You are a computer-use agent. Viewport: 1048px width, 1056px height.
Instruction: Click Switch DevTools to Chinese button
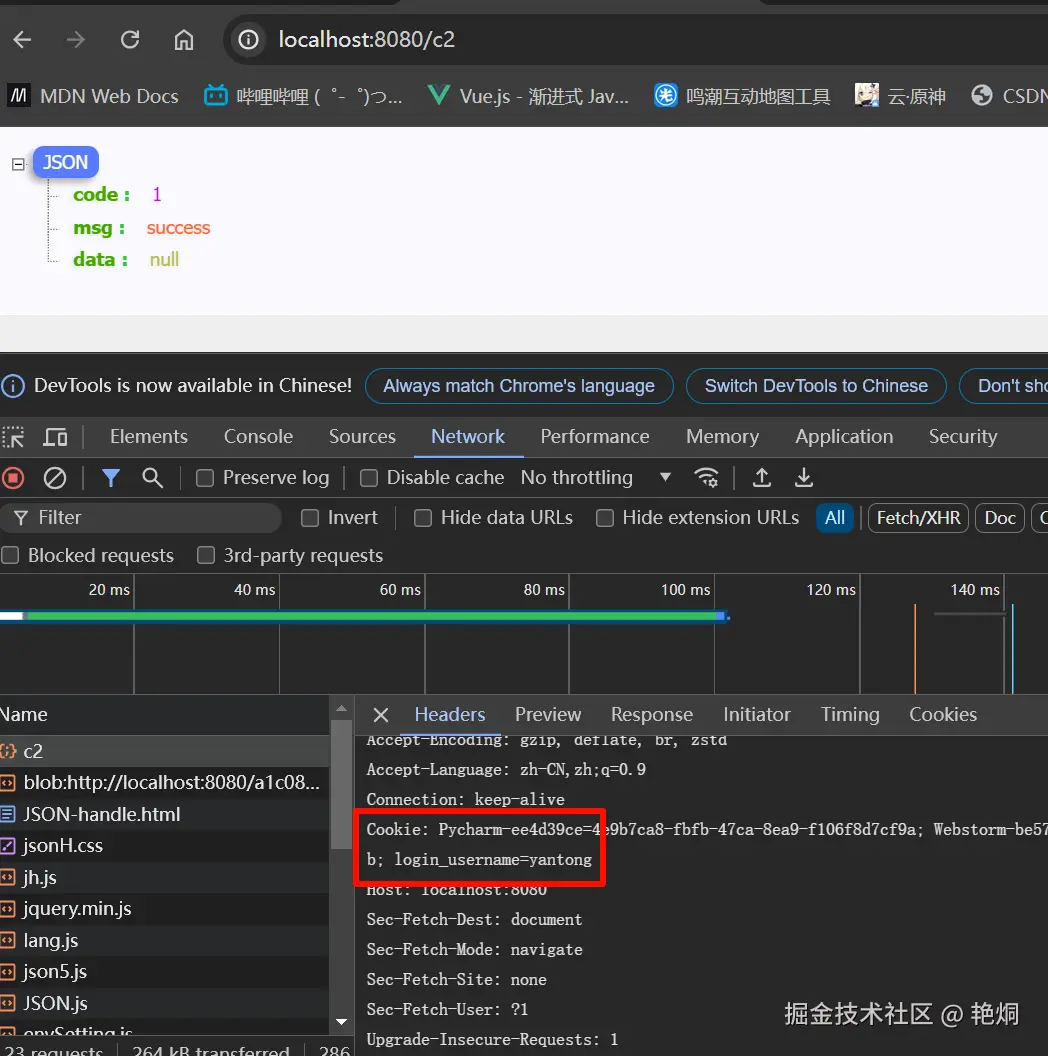816,386
